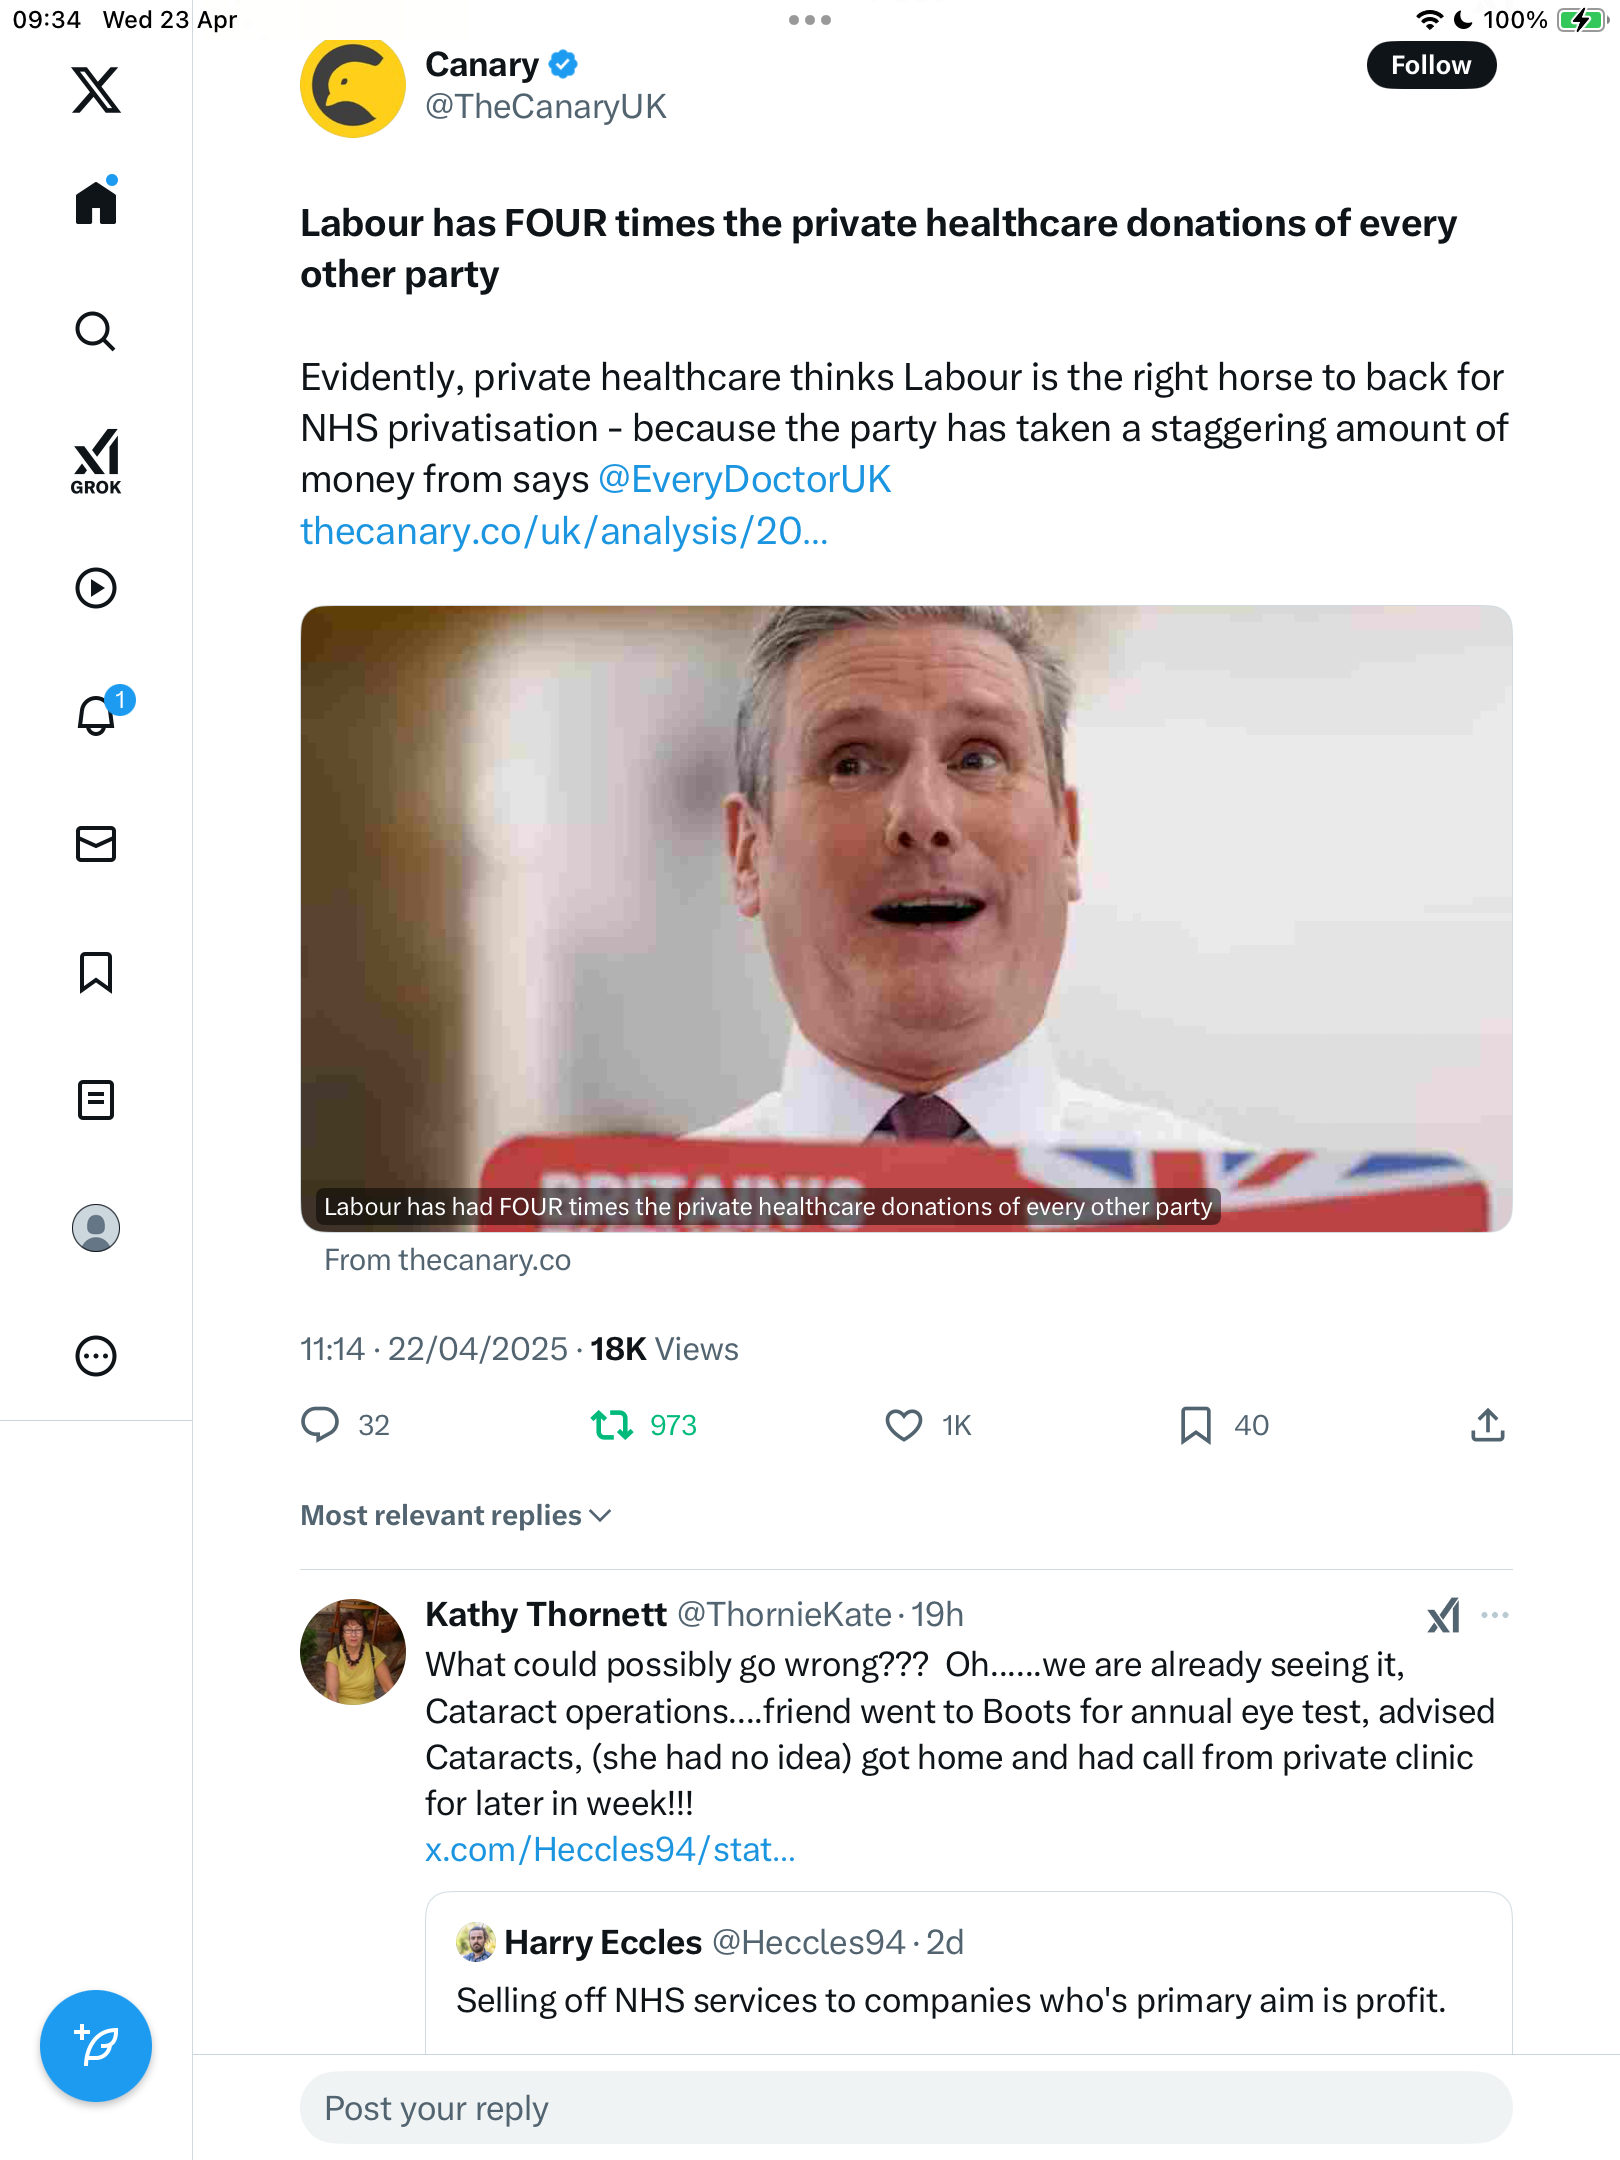Bookmark the post with 40 saves

coord(1196,1425)
